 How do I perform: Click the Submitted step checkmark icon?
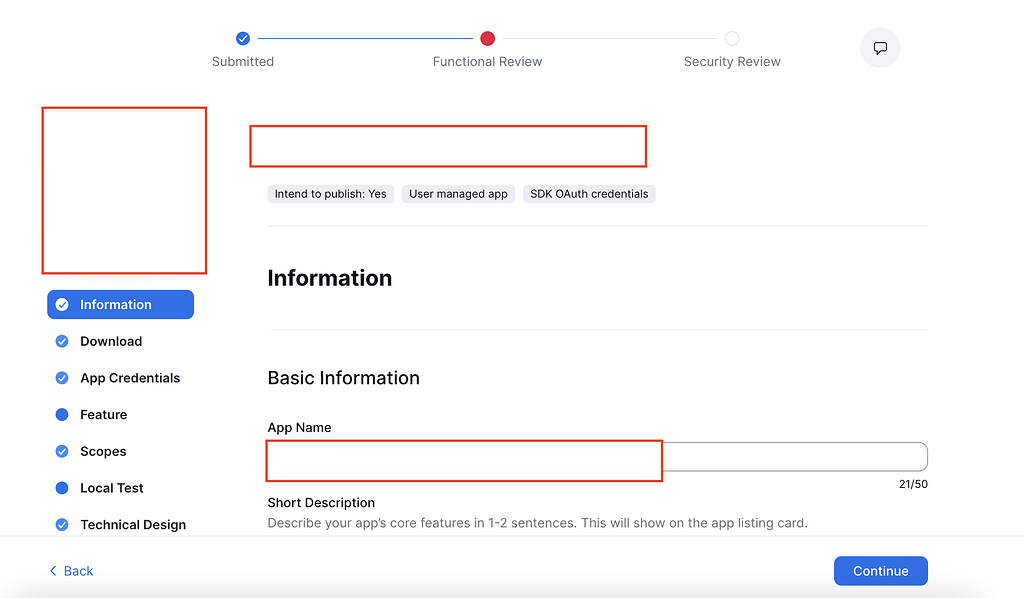(x=243, y=38)
